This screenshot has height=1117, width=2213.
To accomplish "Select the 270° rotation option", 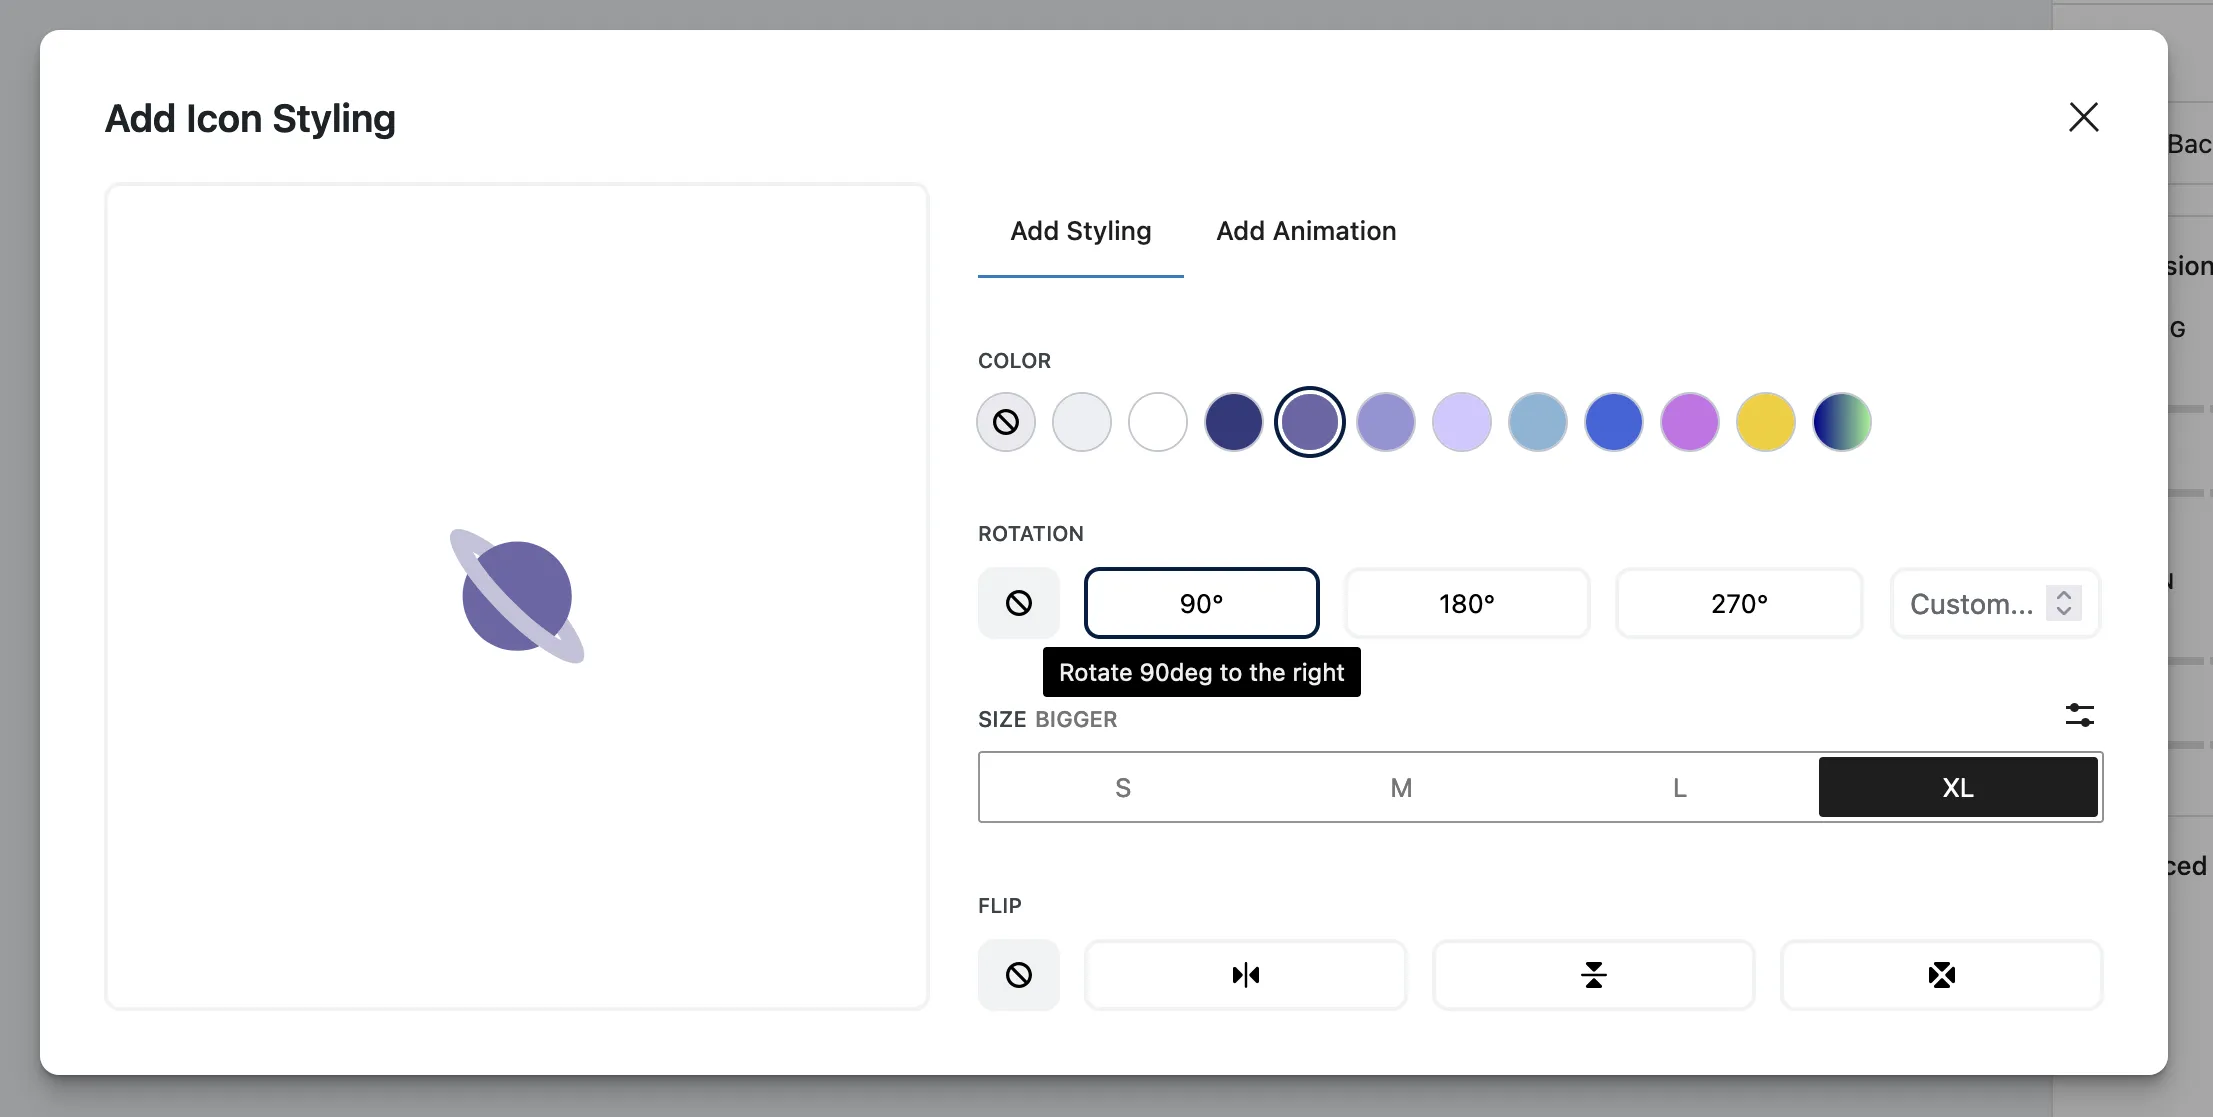I will coord(1739,603).
